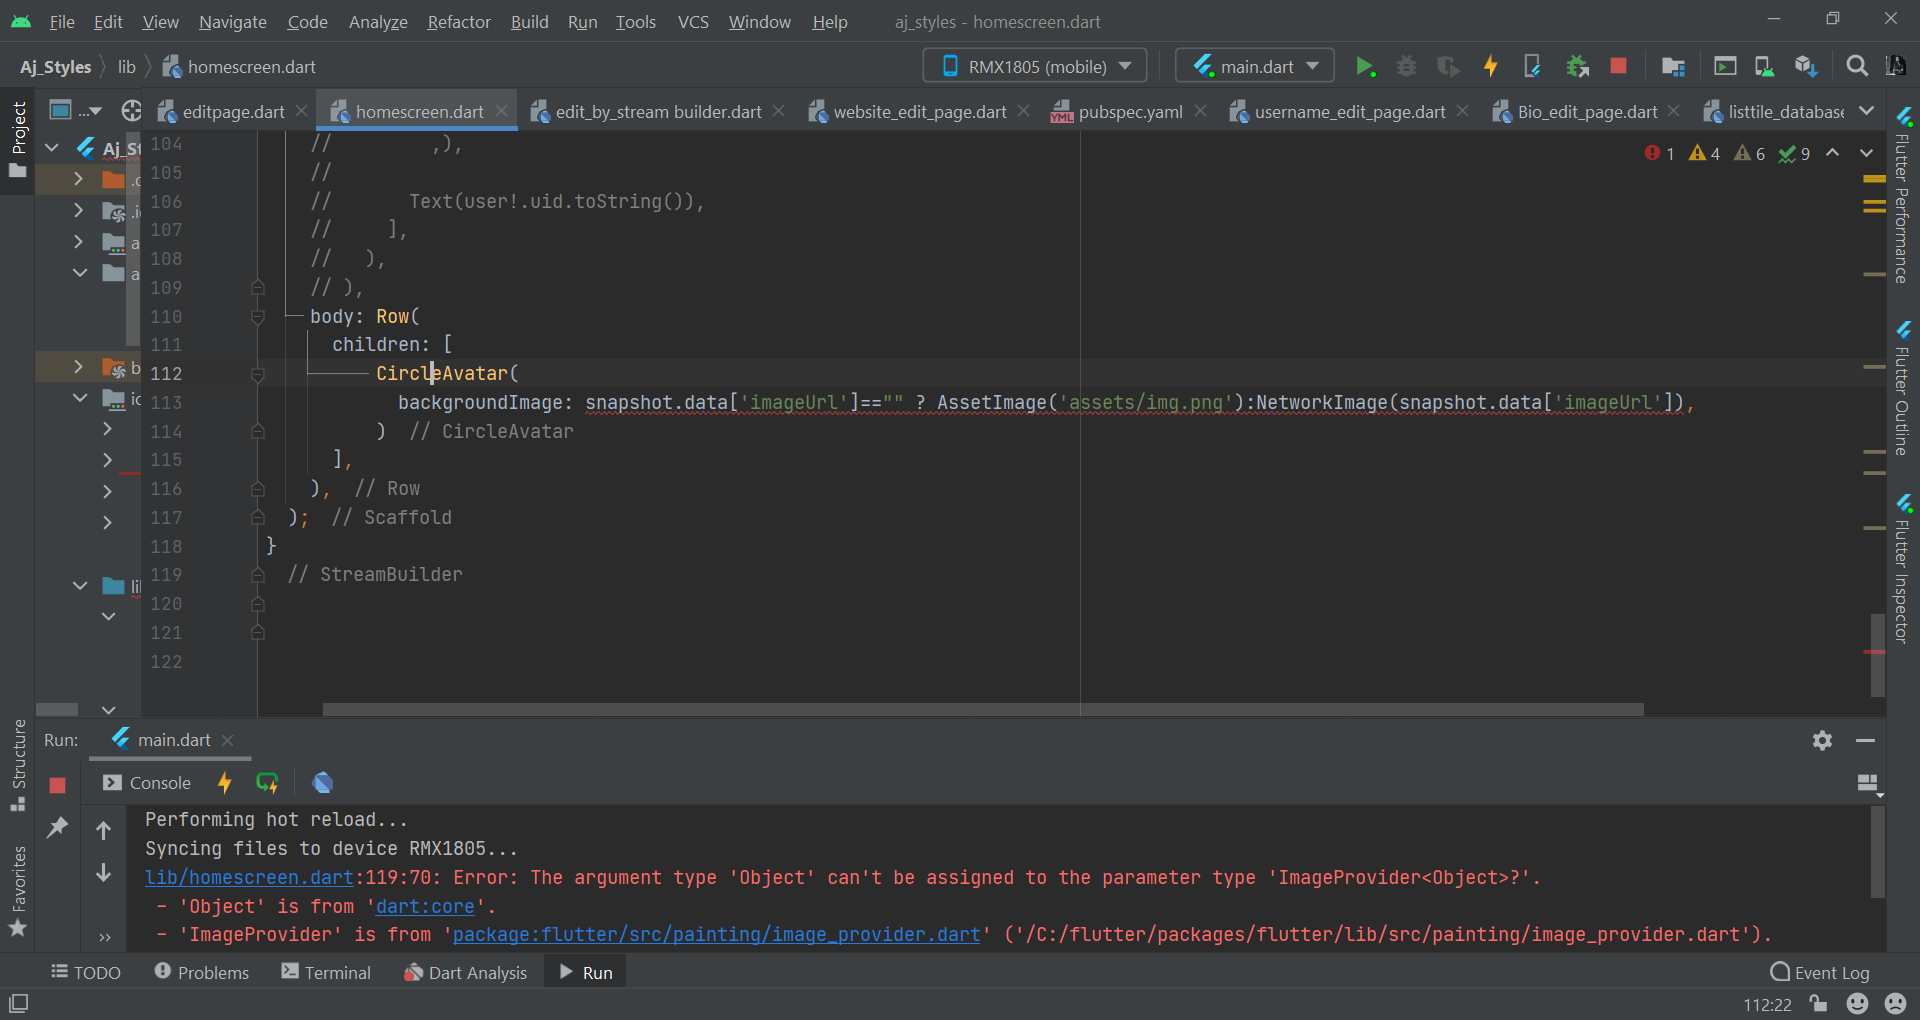Open Flutter DevTools from console
Screen dimensions: 1920x1020
(322, 783)
